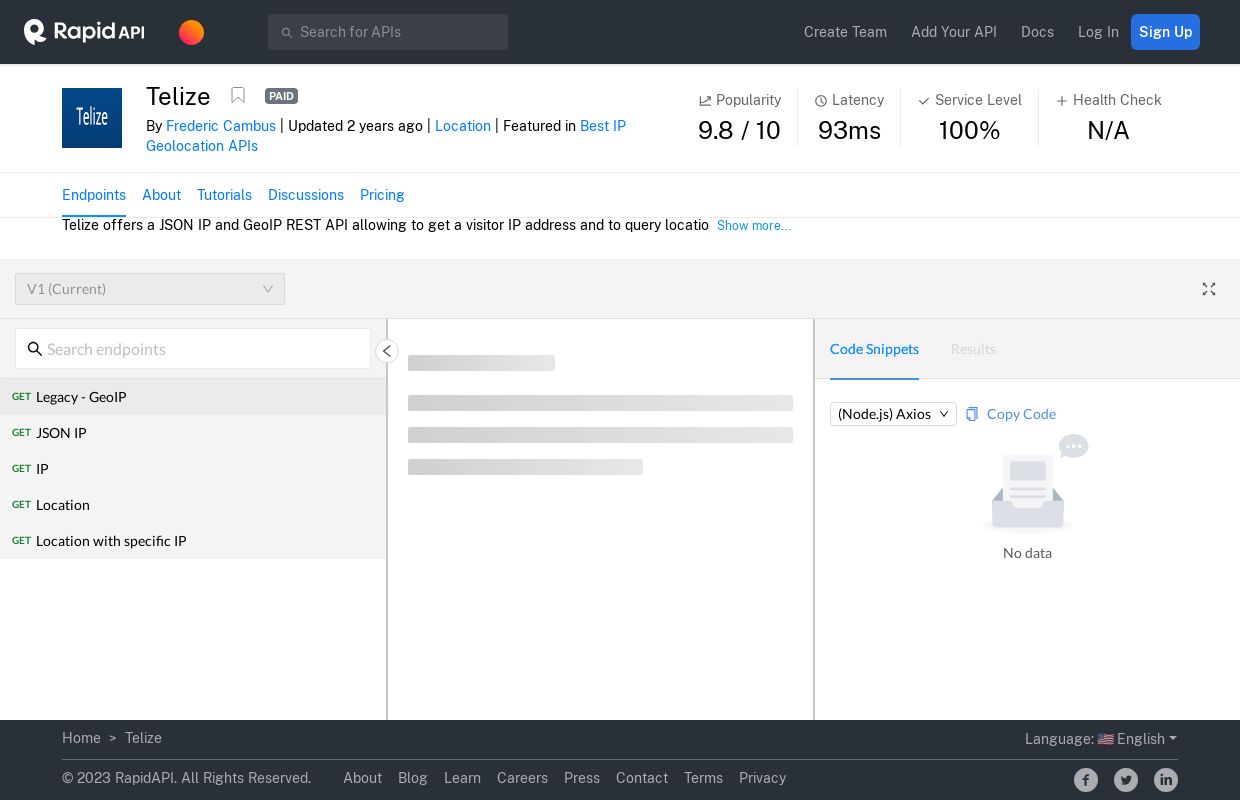Screen dimensions: 1240x800
Task: Click the No data placeholder illustration
Action: [1033, 484]
